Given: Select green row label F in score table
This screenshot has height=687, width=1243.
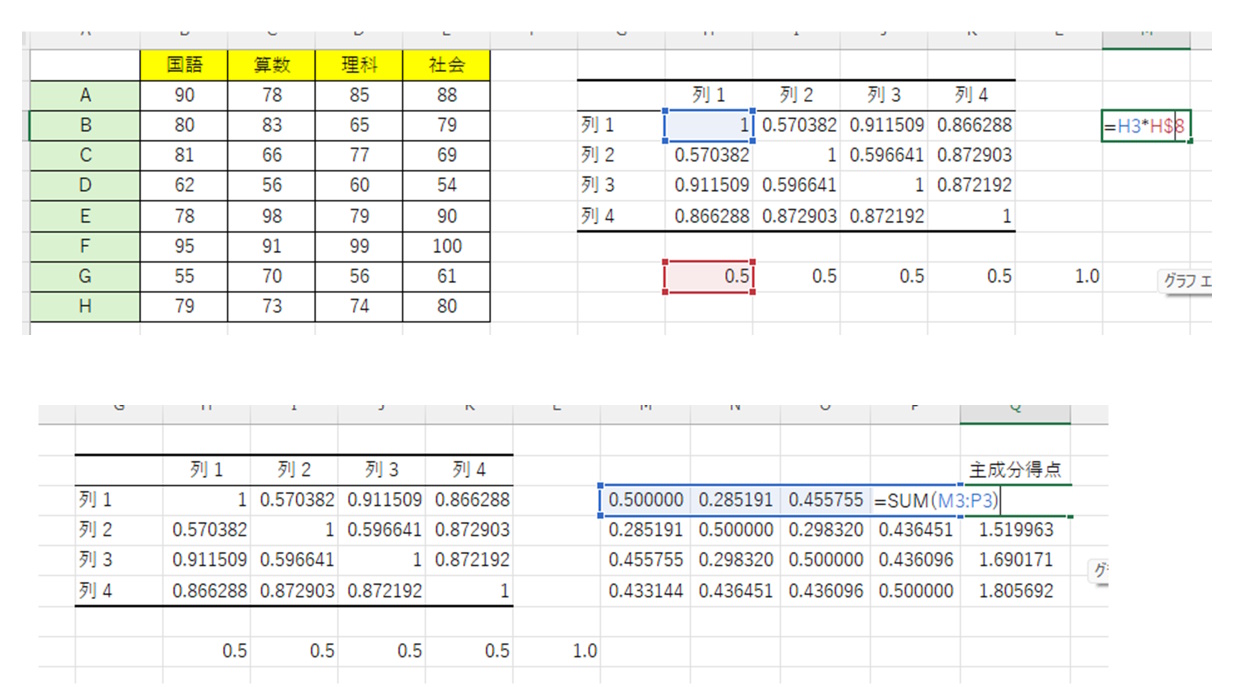Looking at the screenshot, I should point(85,246).
